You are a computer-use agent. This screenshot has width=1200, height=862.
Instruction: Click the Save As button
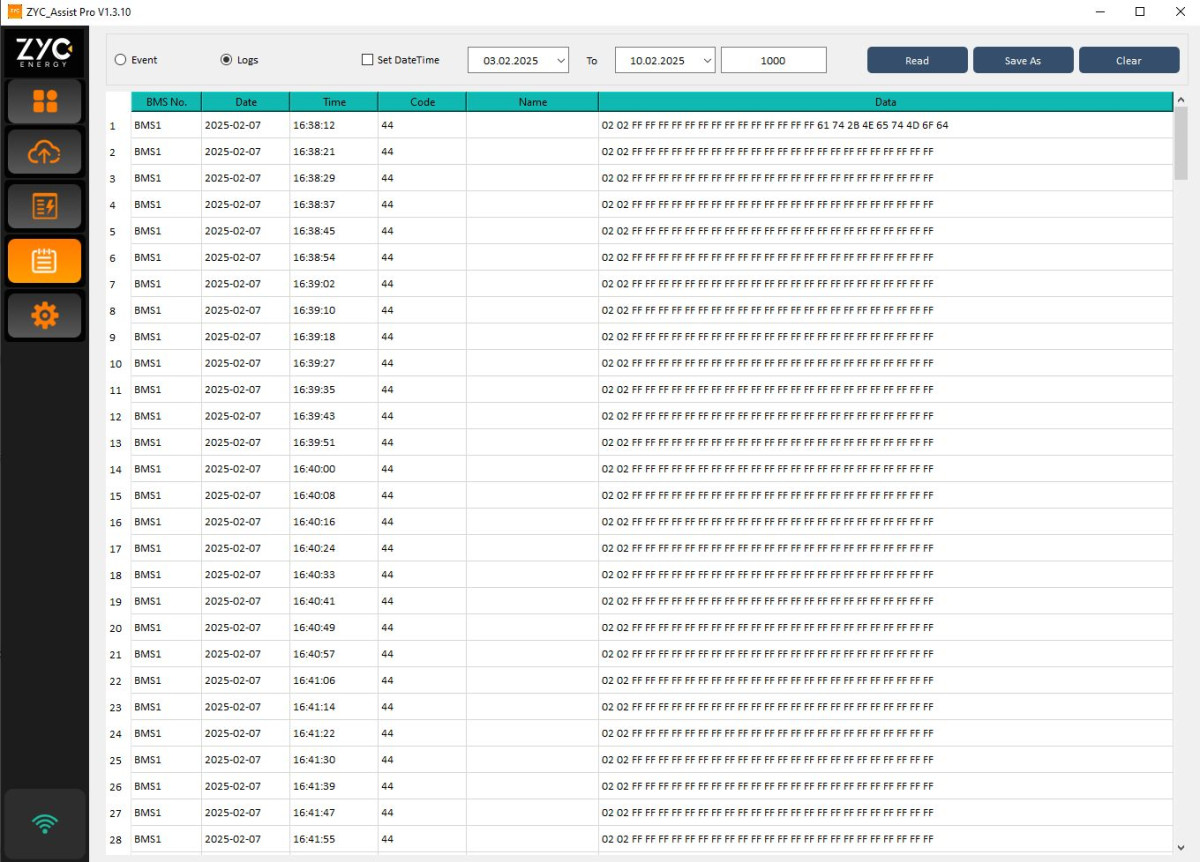(1022, 60)
